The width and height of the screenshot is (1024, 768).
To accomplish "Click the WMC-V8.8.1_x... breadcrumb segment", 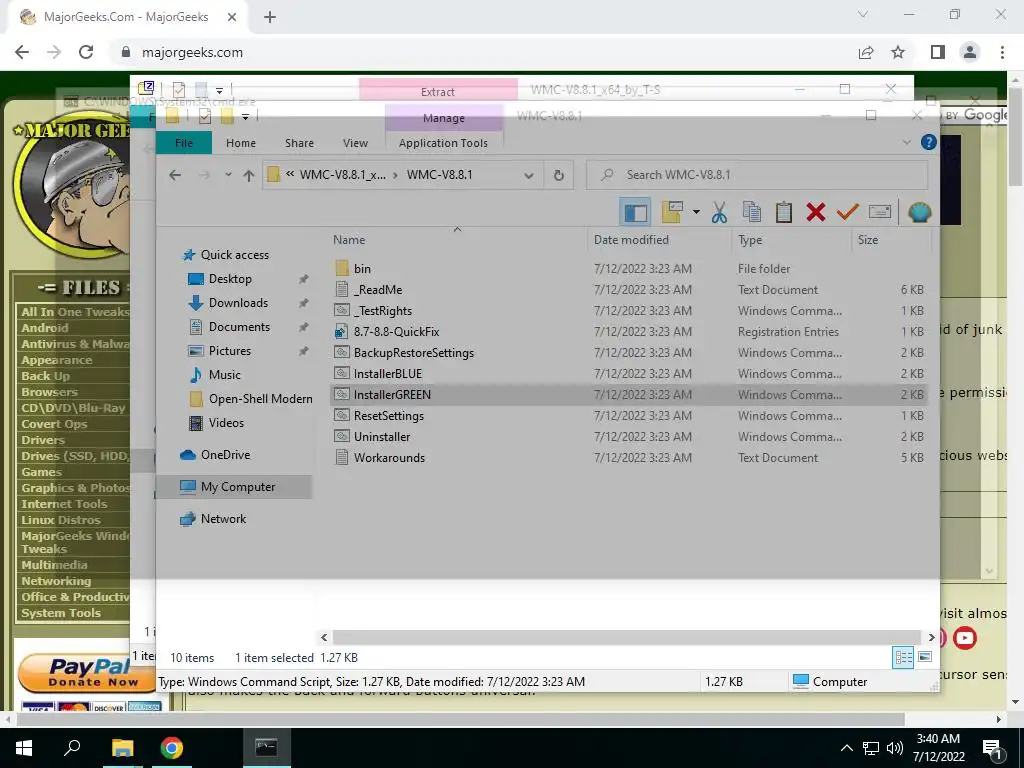I will tap(343, 175).
